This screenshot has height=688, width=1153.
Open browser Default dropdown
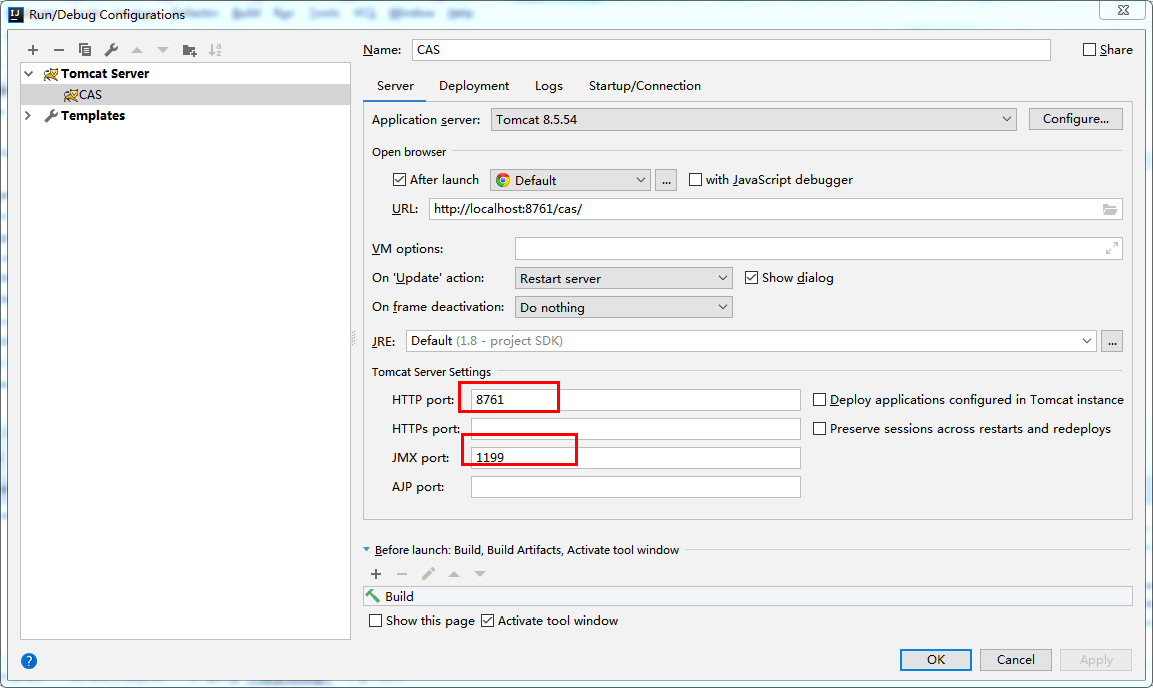pyautogui.click(x=570, y=180)
